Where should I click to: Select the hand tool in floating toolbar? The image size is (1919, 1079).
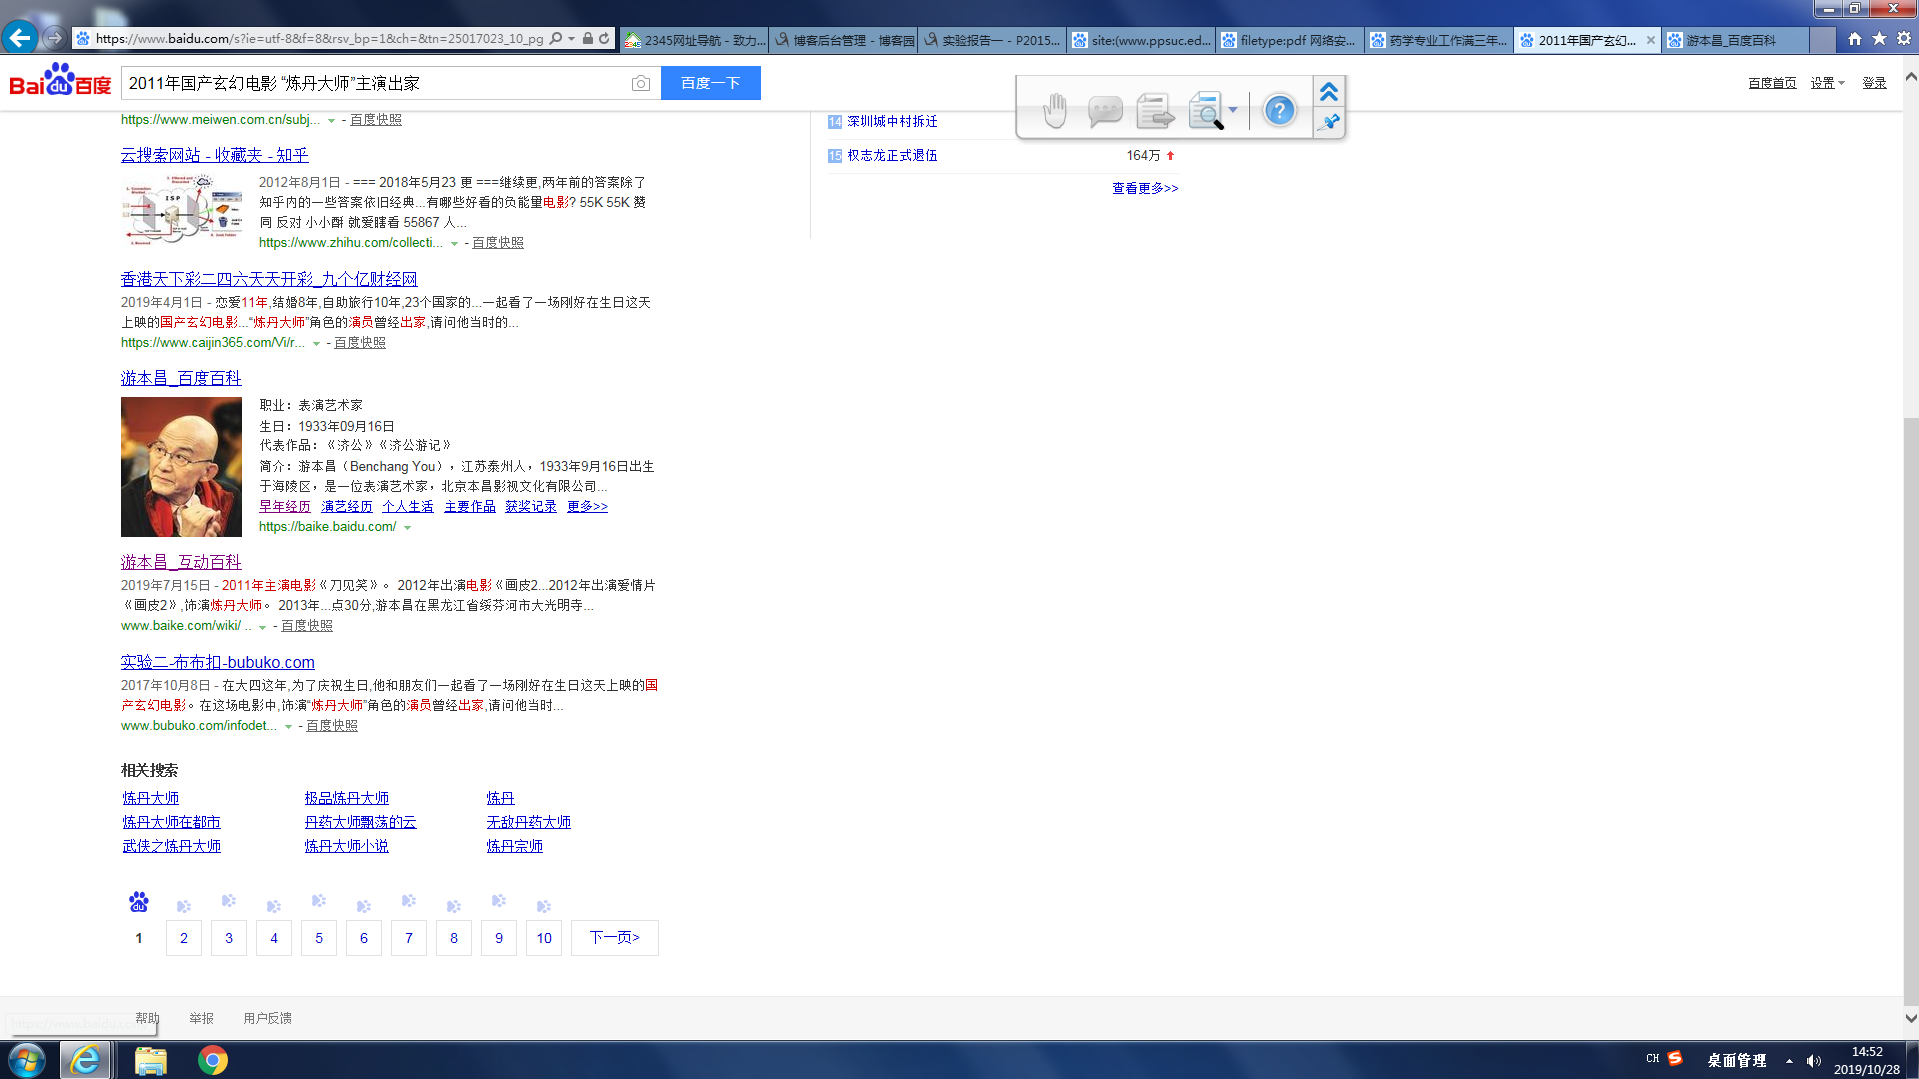coord(1054,110)
